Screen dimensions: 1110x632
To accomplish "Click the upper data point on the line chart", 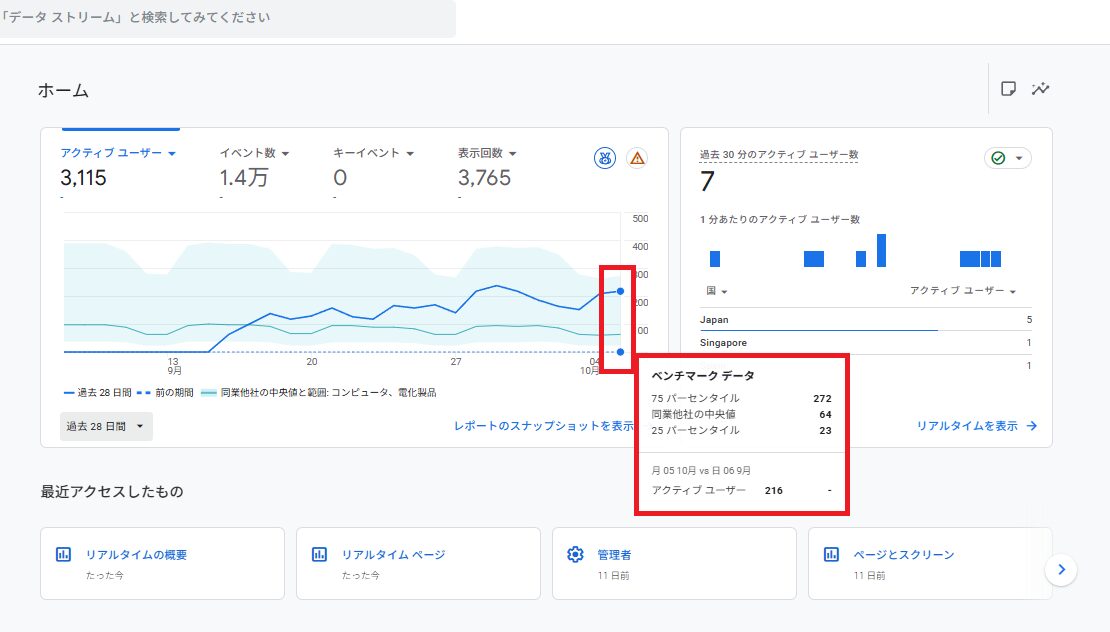I will pos(620,291).
